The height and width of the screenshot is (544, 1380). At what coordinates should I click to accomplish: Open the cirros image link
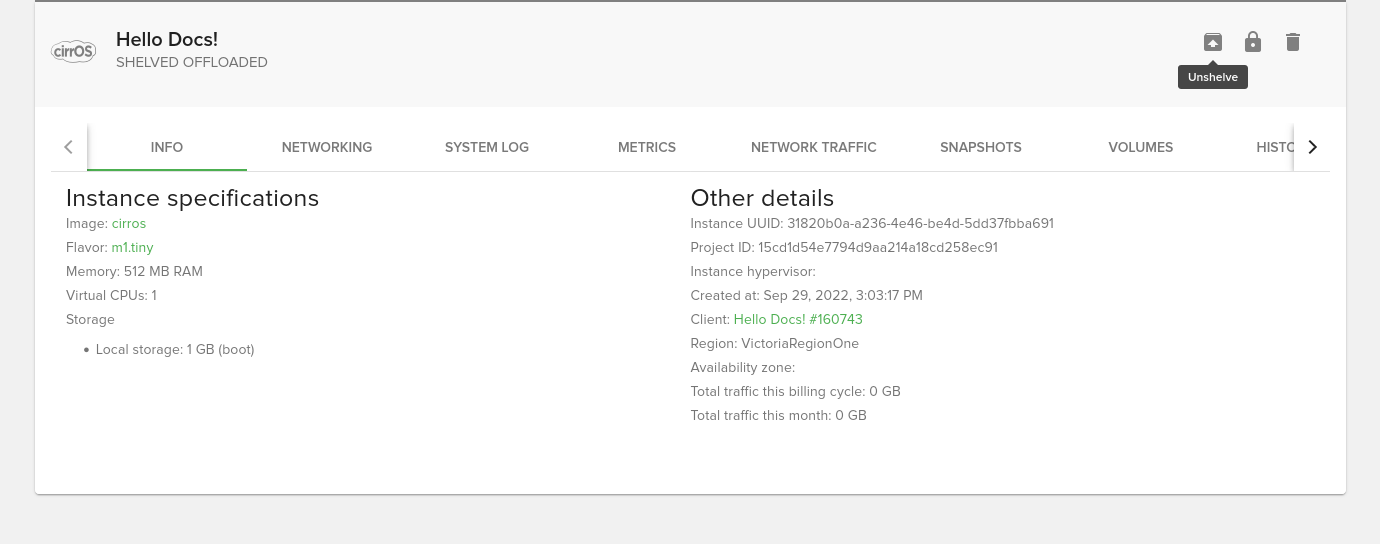click(x=129, y=223)
